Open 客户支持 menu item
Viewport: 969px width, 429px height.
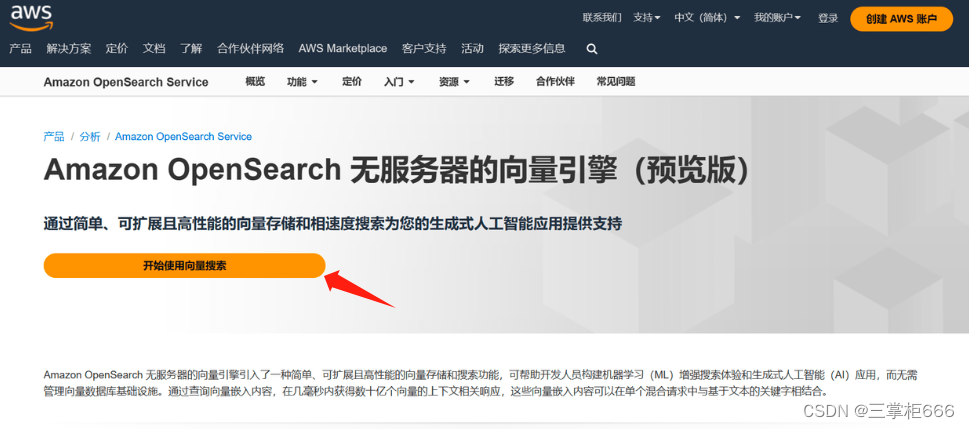click(424, 48)
